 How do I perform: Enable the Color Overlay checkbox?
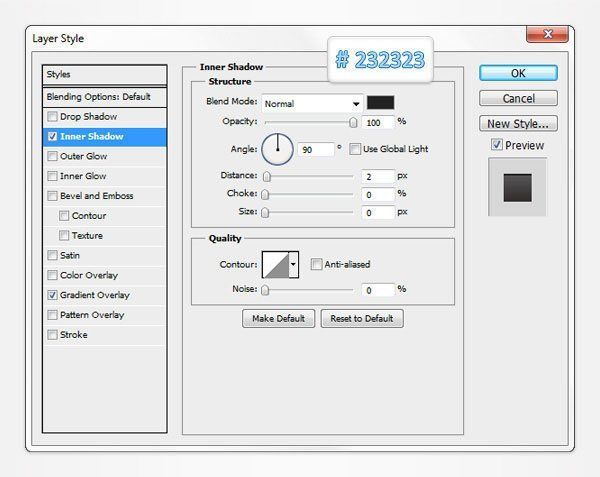(52, 275)
